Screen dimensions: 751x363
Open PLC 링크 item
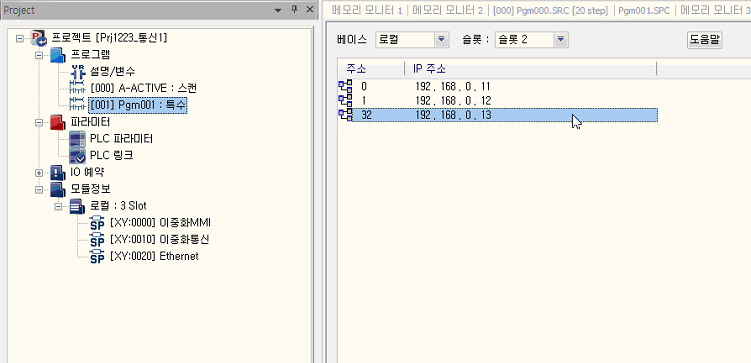[x=111, y=156]
